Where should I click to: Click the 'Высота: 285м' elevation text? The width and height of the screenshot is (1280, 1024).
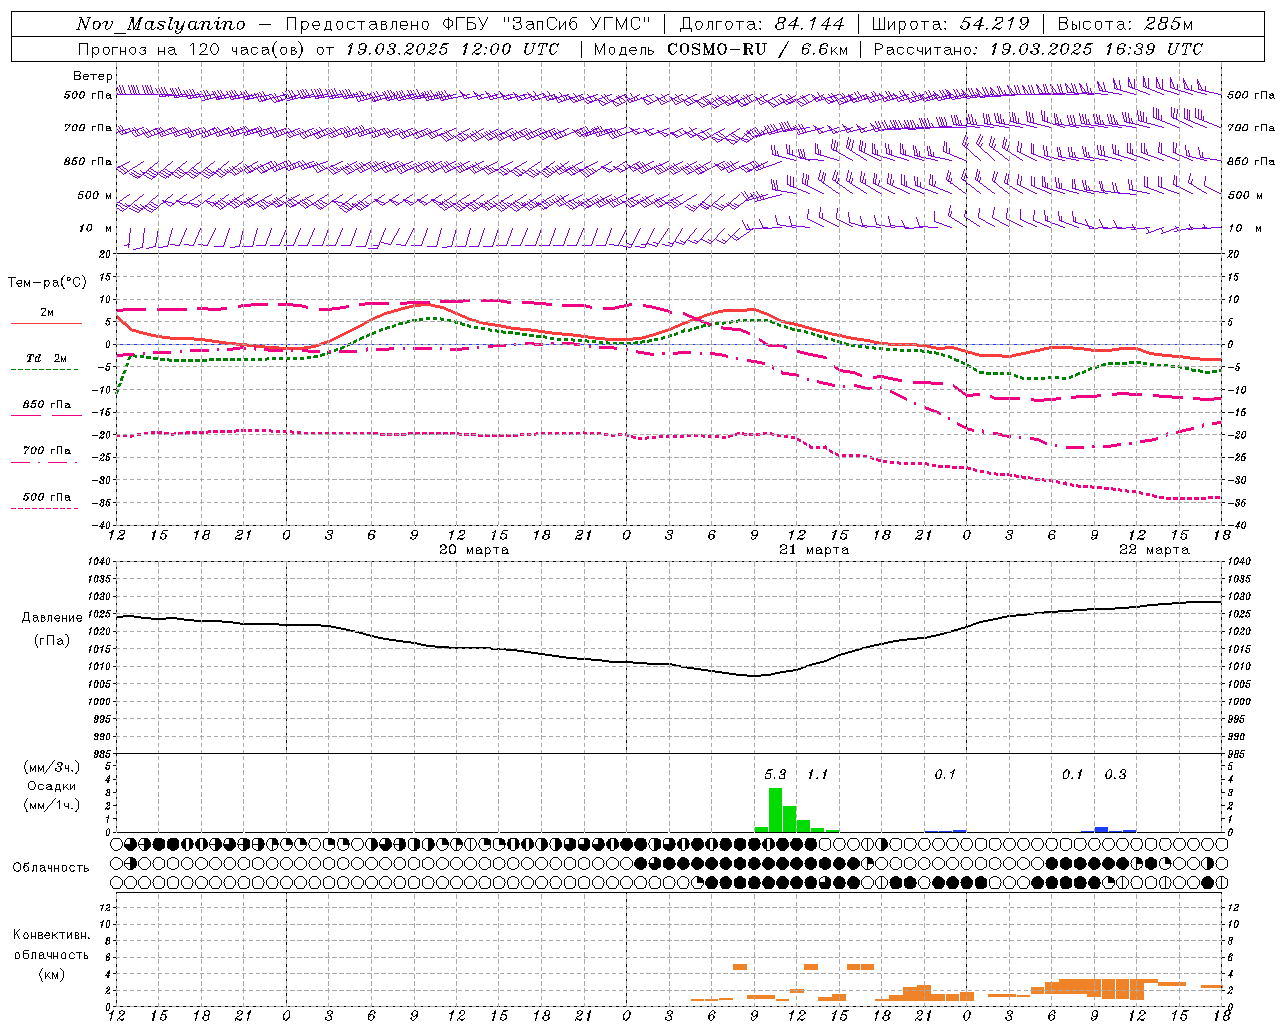pos(1125,24)
